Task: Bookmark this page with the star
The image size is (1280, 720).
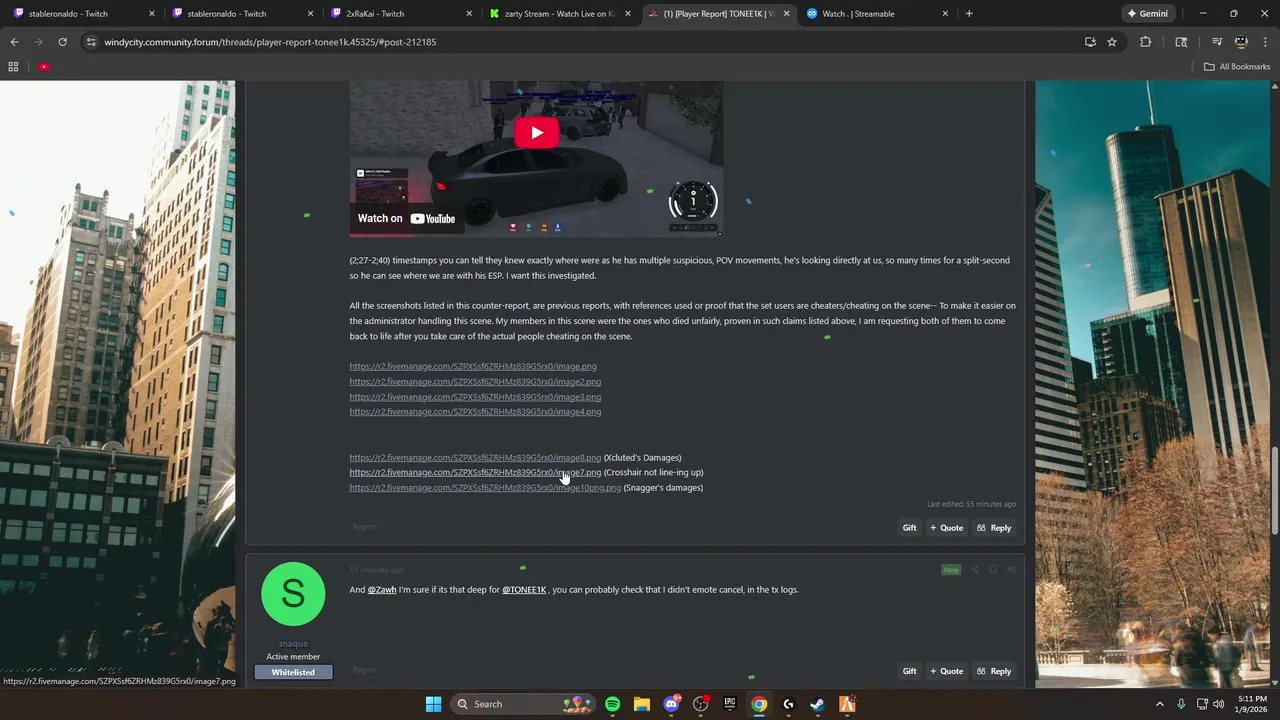Action: (1112, 42)
